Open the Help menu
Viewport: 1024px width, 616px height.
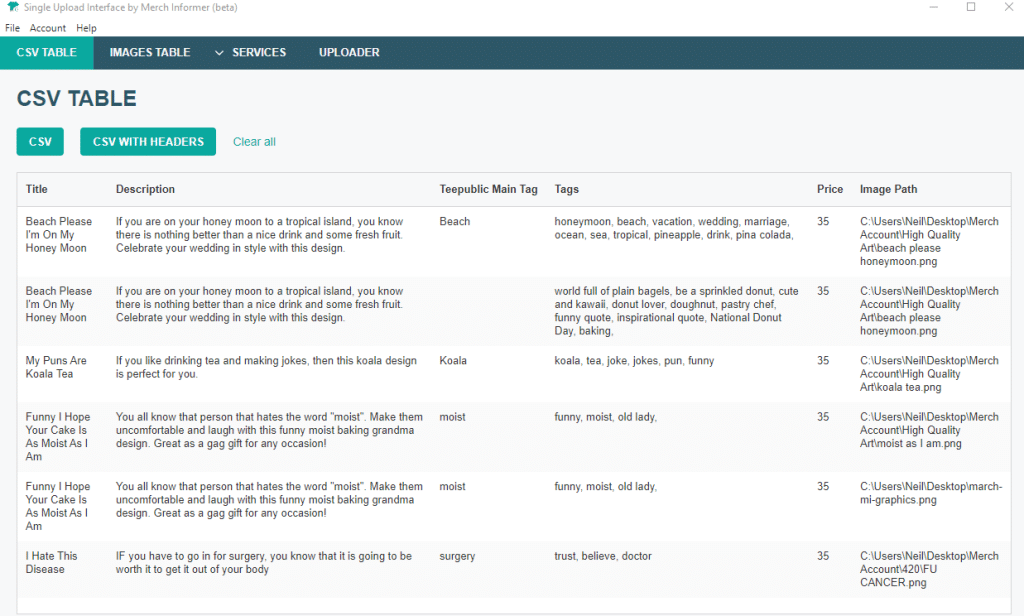pos(86,28)
